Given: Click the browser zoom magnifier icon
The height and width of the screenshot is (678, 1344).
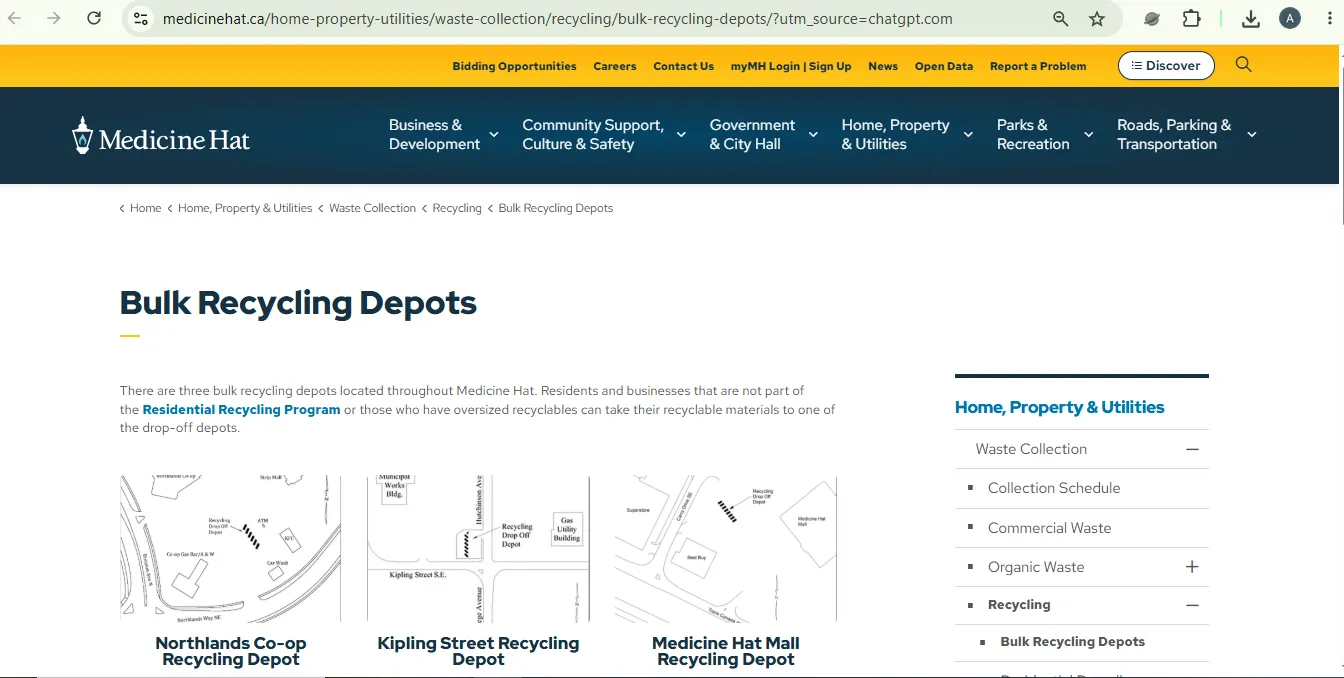Looking at the screenshot, I should (1060, 19).
